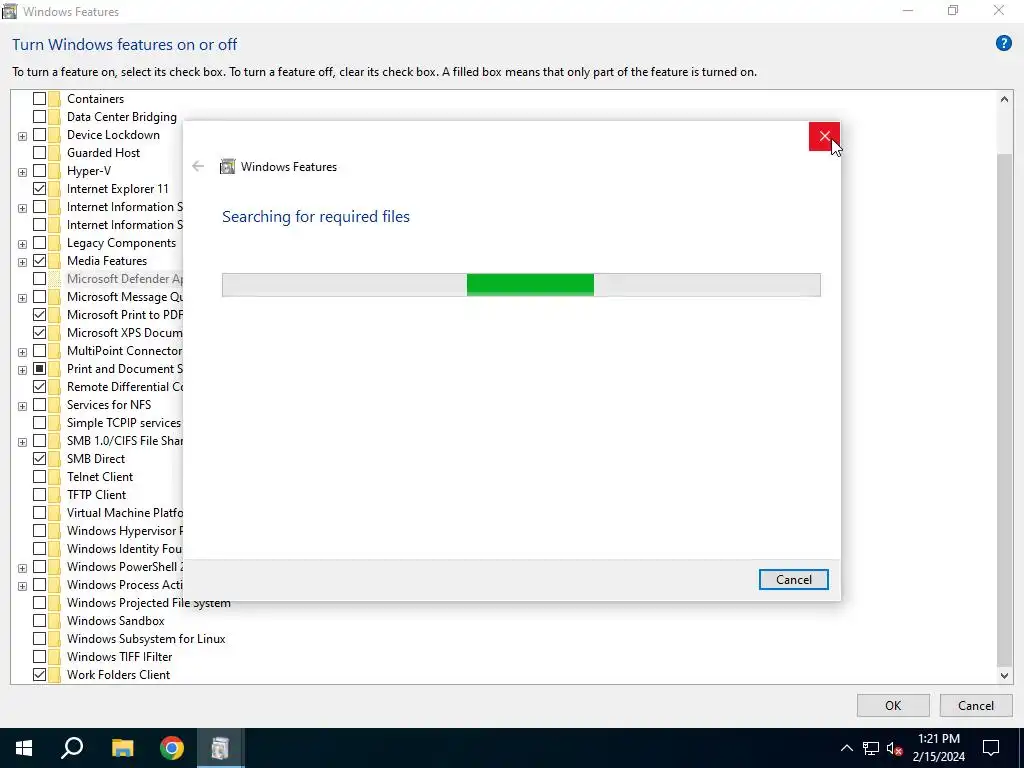Viewport: 1024px width, 768px height.
Task: Open the network status tray icon
Action: (871, 748)
